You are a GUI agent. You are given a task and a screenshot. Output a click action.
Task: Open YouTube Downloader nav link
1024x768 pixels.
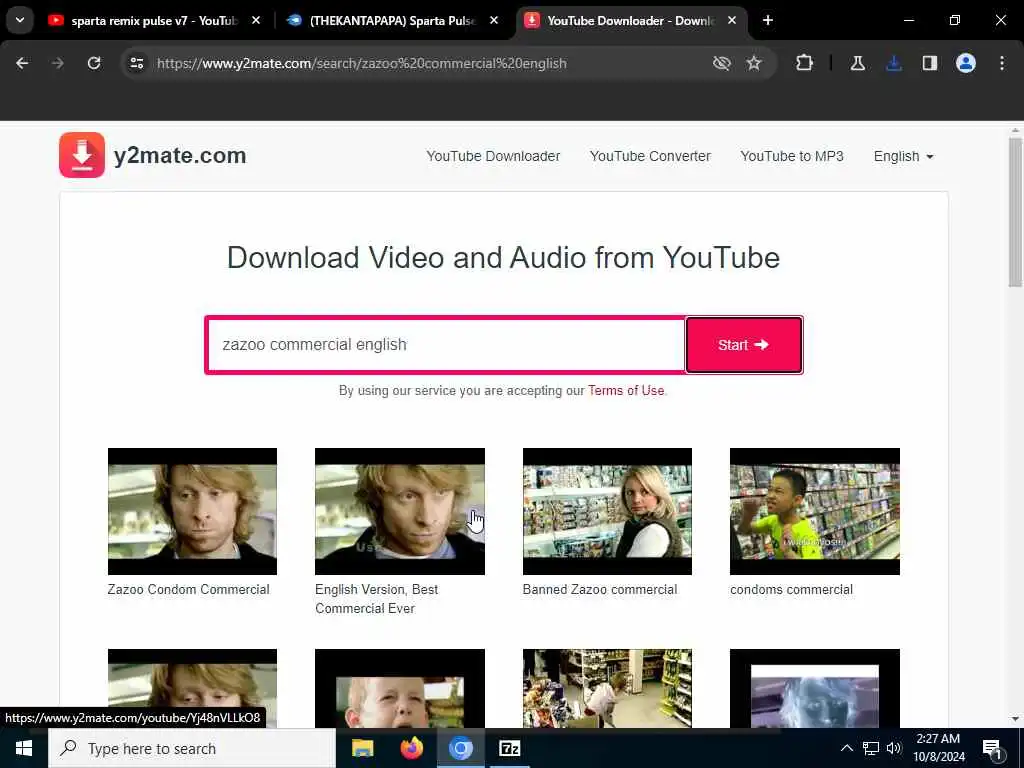[x=493, y=156]
